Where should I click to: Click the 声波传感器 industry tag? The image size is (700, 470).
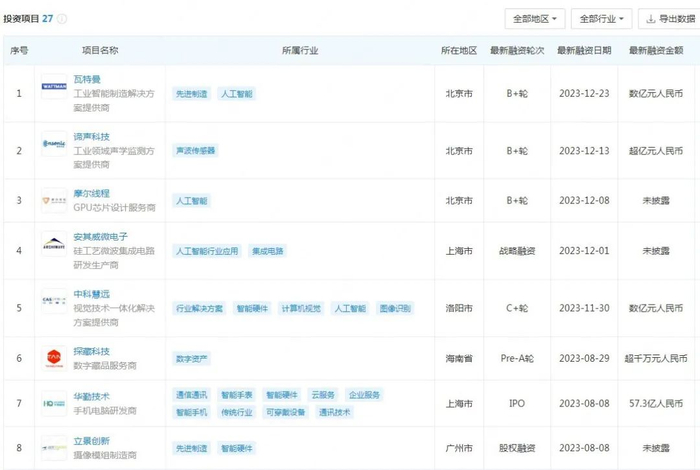tap(196, 150)
